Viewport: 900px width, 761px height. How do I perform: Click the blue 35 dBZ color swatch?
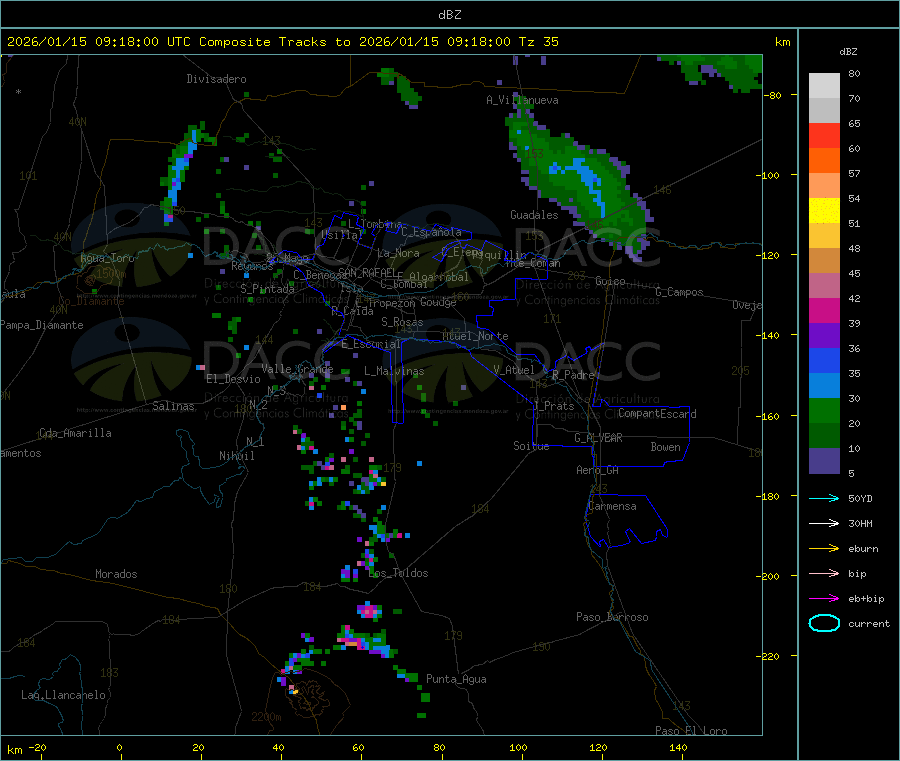[824, 360]
